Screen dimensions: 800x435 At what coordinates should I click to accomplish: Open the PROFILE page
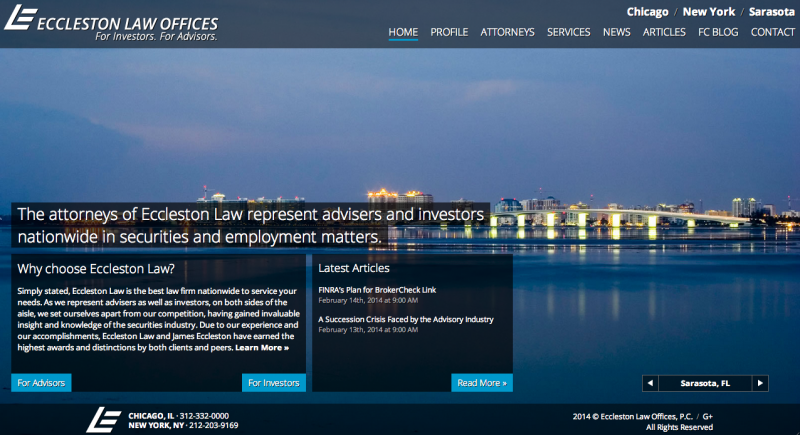tap(449, 32)
